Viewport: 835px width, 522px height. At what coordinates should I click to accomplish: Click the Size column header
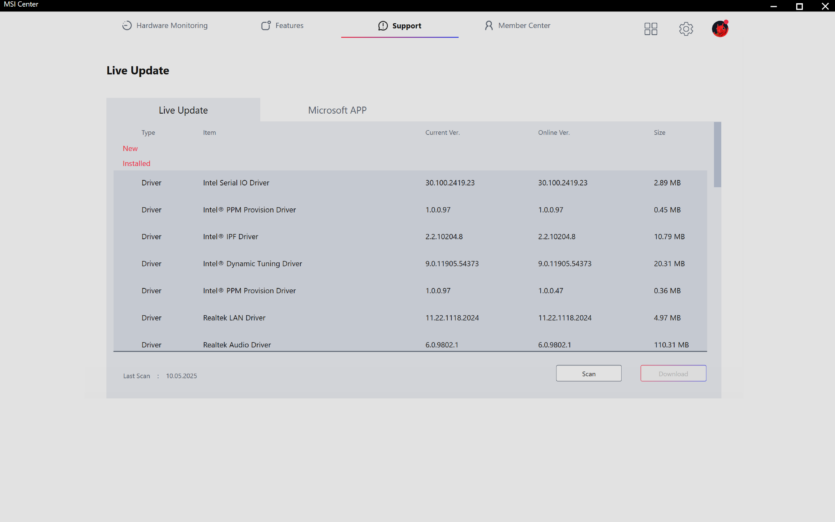(x=659, y=133)
